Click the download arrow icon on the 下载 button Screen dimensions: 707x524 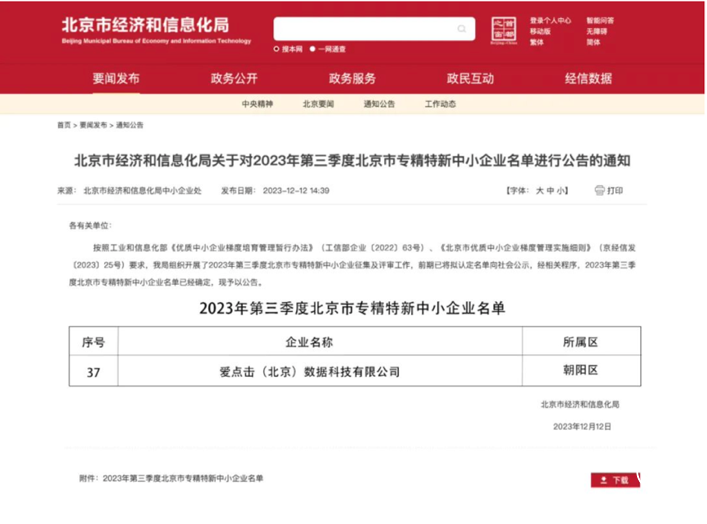pyautogui.click(x=604, y=480)
